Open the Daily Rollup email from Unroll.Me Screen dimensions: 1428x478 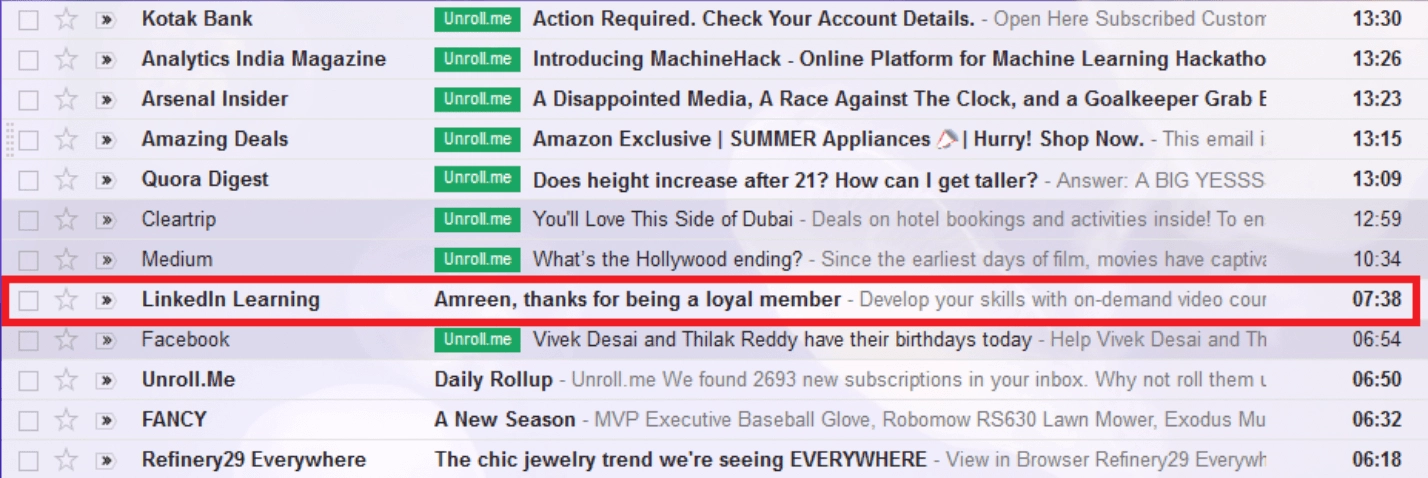coord(493,379)
